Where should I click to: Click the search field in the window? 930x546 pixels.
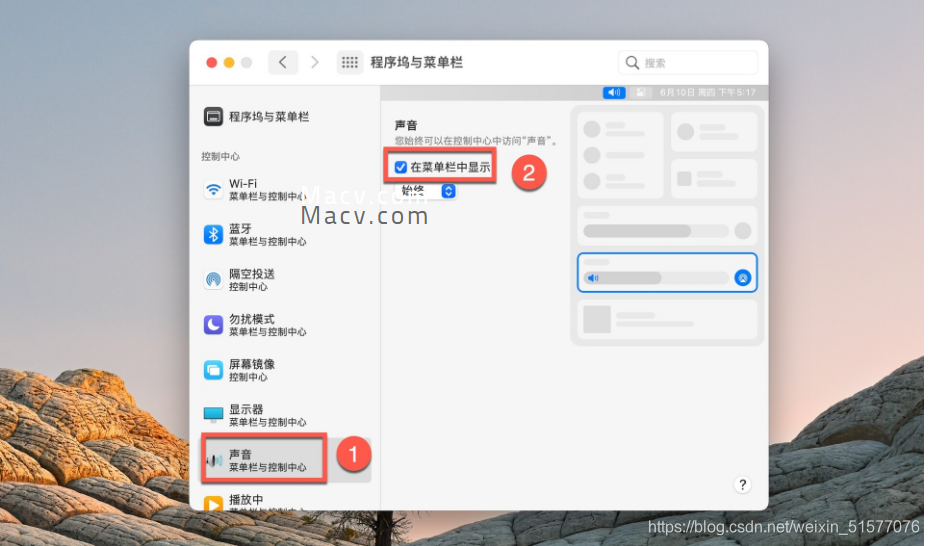coord(688,62)
